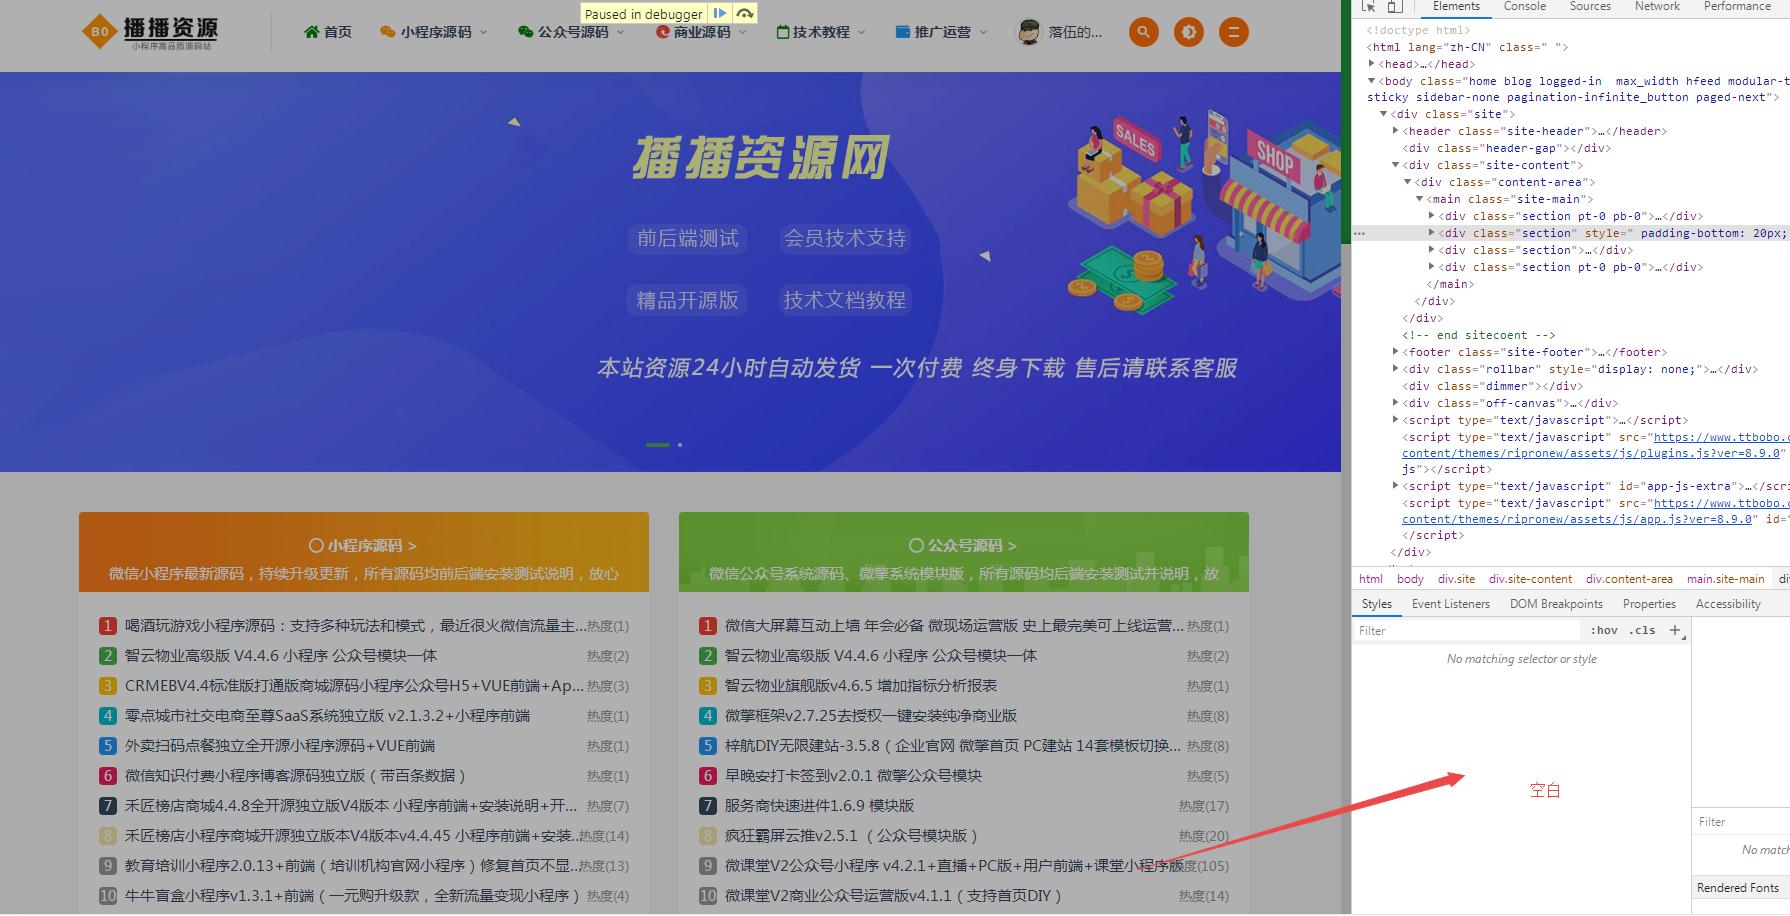Select the Elements tab in DevTools

point(1456,6)
